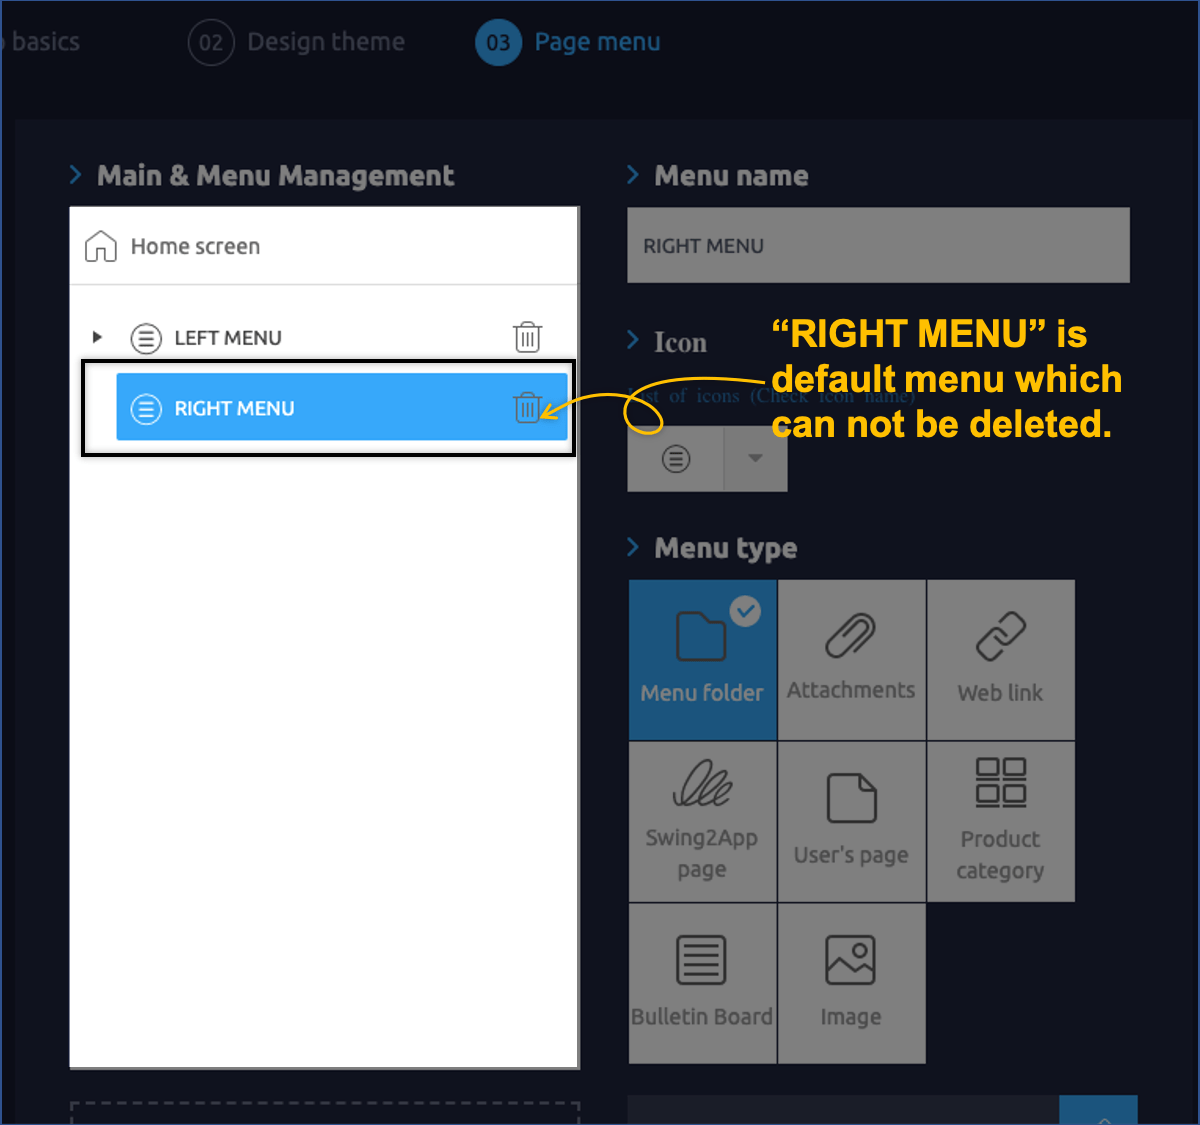Image resolution: width=1200 pixels, height=1125 pixels.
Task: Click the checked Menu folder type tile
Action: pyautogui.click(x=702, y=660)
